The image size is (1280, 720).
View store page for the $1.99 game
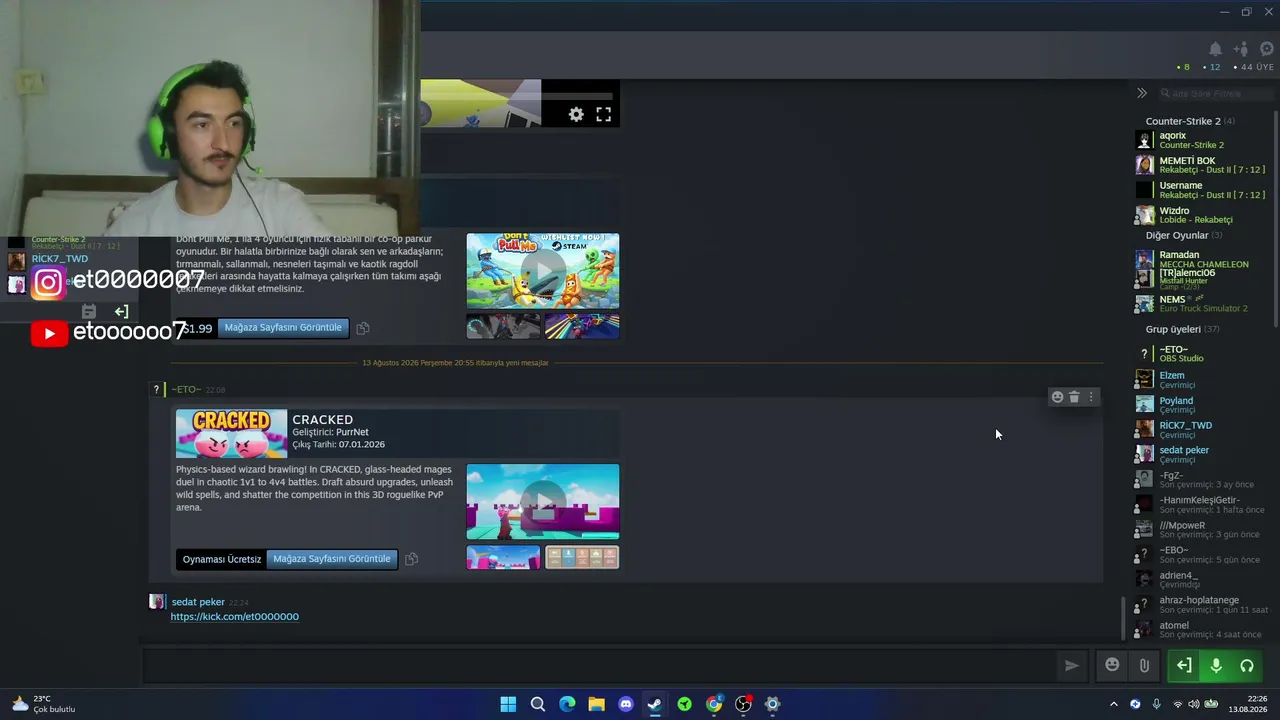(x=283, y=328)
